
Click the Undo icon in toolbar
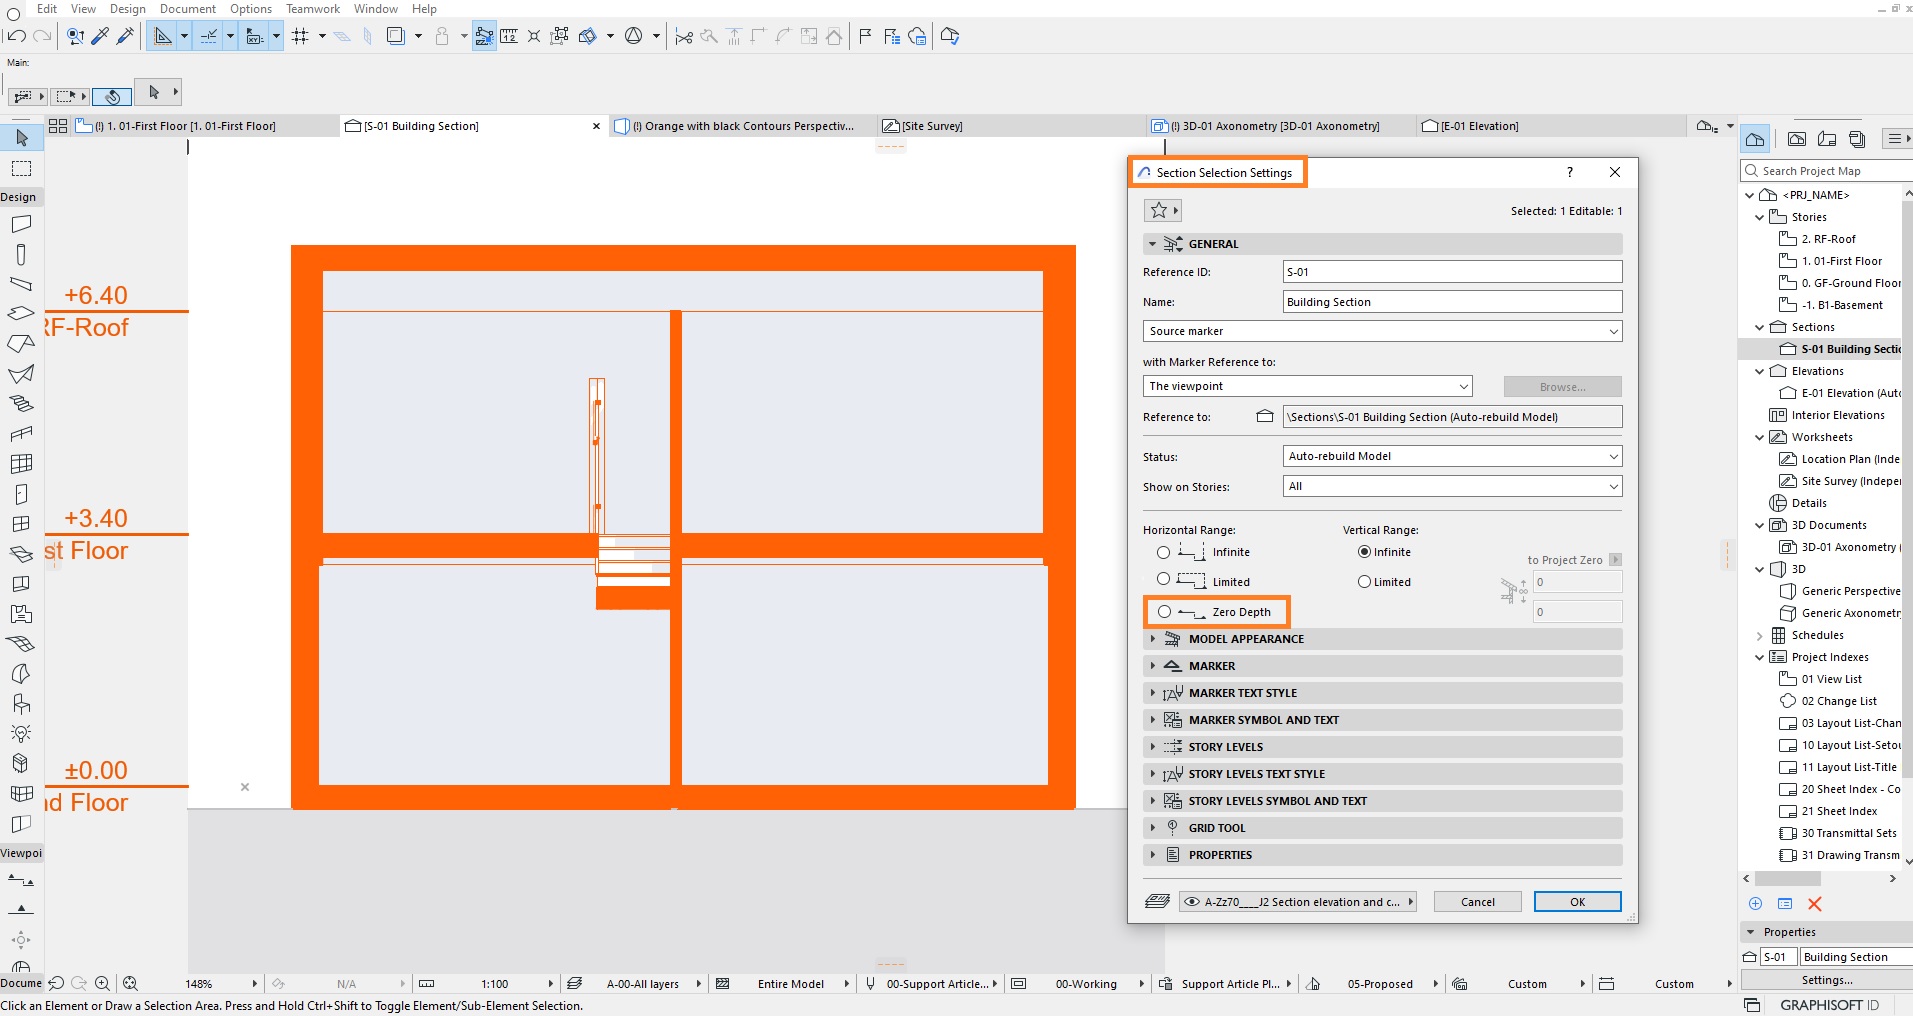[x=16, y=36]
